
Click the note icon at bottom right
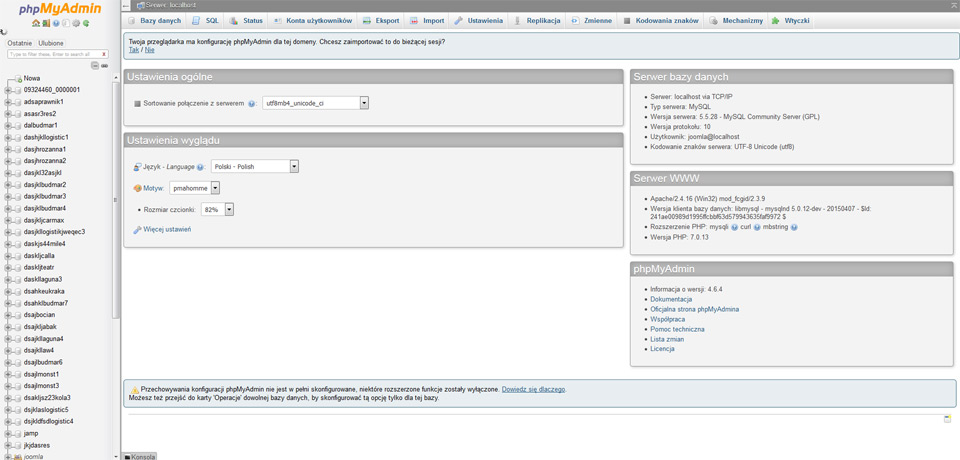click(x=947, y=418)
